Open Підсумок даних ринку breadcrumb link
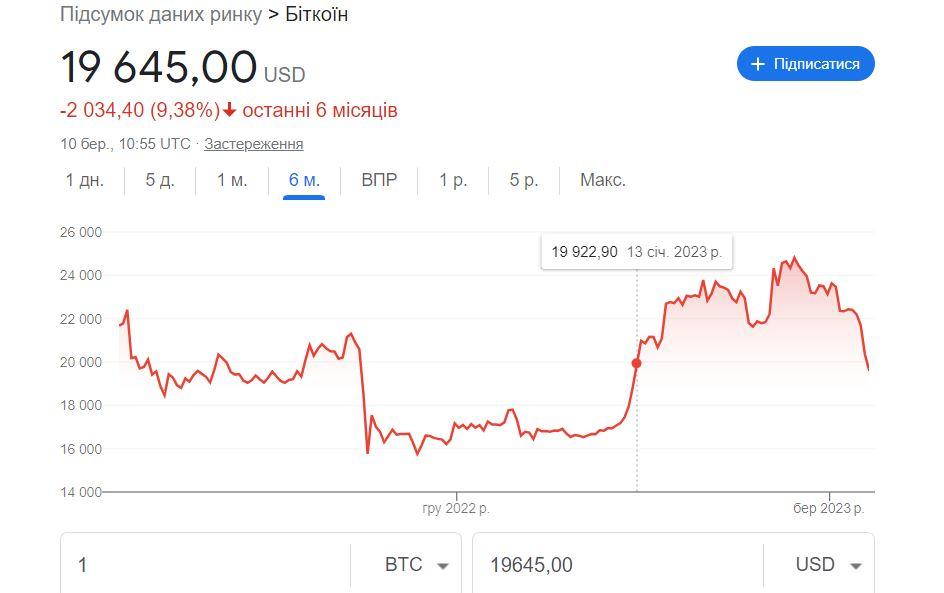The height and width of the screenshot is (593, 944). click(161, 14)
